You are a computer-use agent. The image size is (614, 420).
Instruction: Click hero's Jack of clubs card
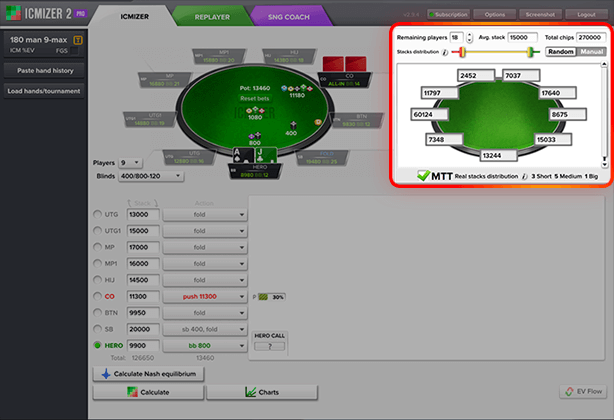coord(266,156)
